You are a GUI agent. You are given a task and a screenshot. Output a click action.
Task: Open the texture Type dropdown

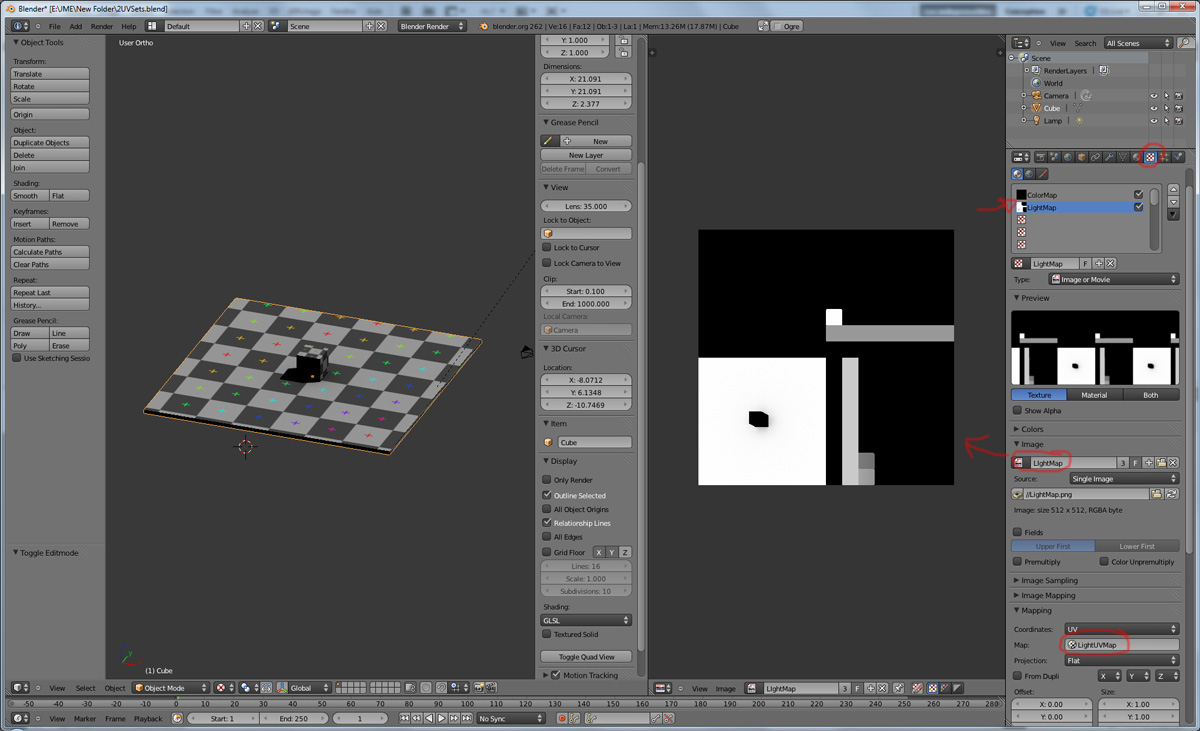tap(1113, 280)
